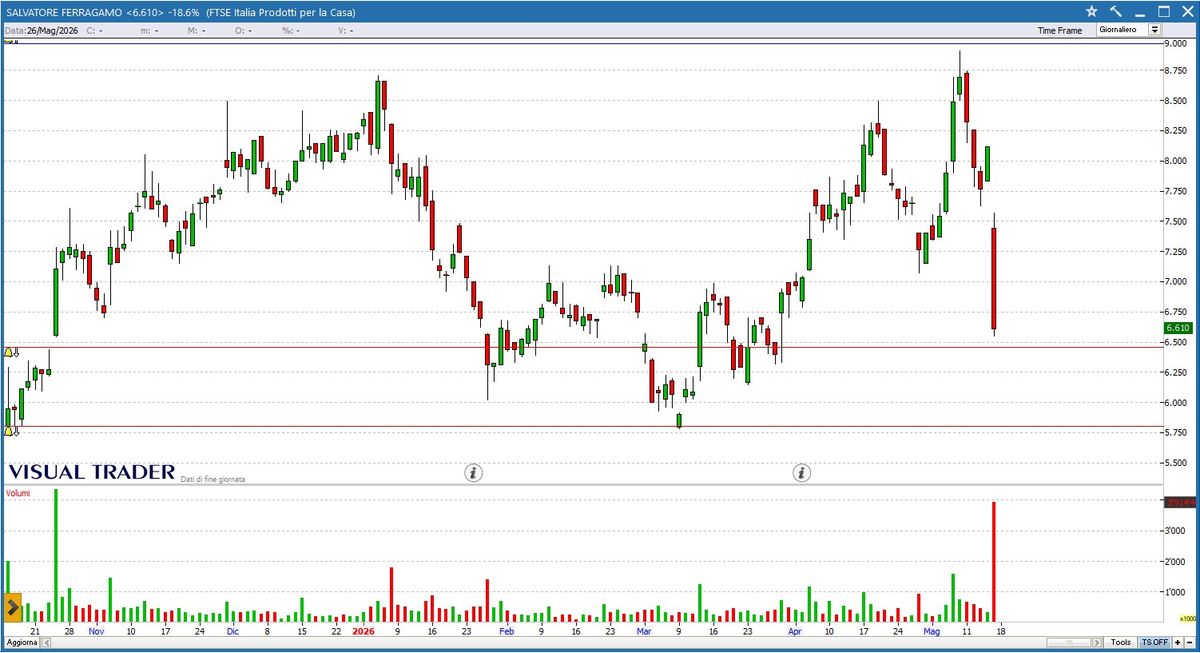Close the chart window
The image size is (1200, 653).
tap(1186, 11)
